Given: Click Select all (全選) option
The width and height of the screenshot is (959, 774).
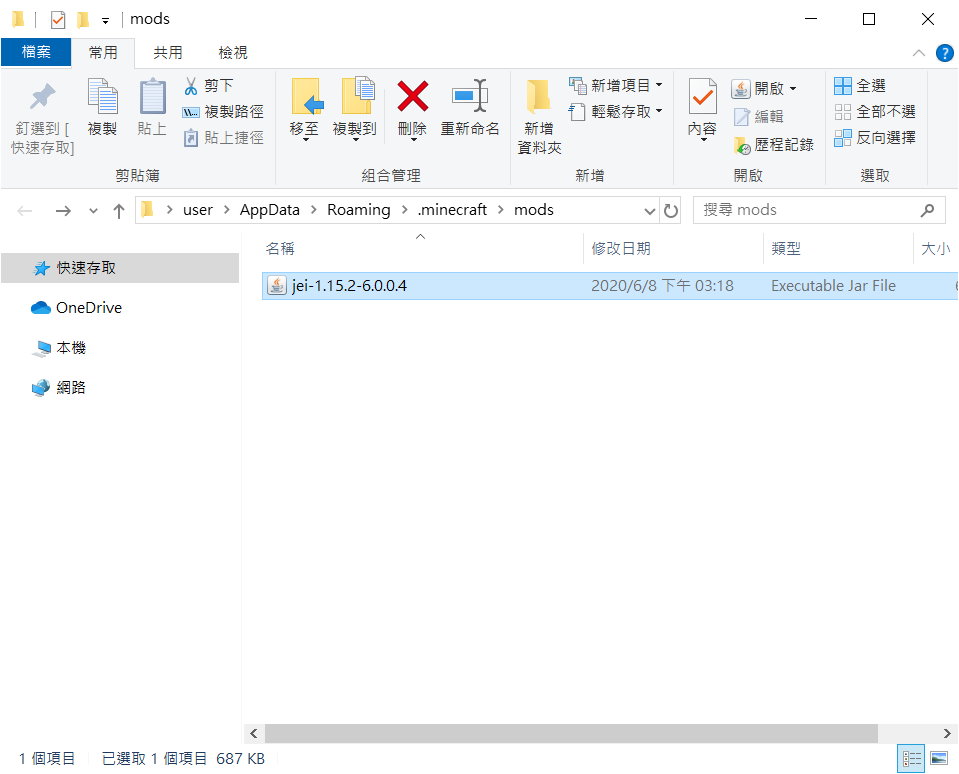Looking at the screenshot, I should click(x=843, y=86).
